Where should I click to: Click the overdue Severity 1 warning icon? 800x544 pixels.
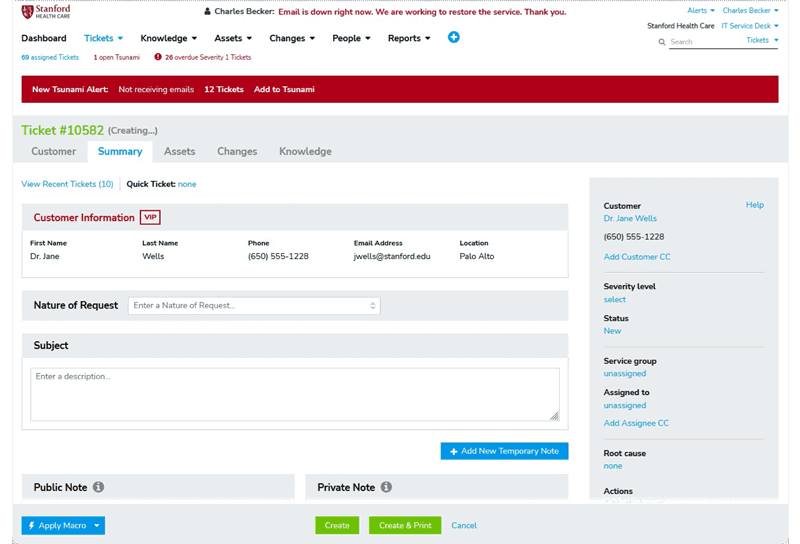[x=158, y=57]
